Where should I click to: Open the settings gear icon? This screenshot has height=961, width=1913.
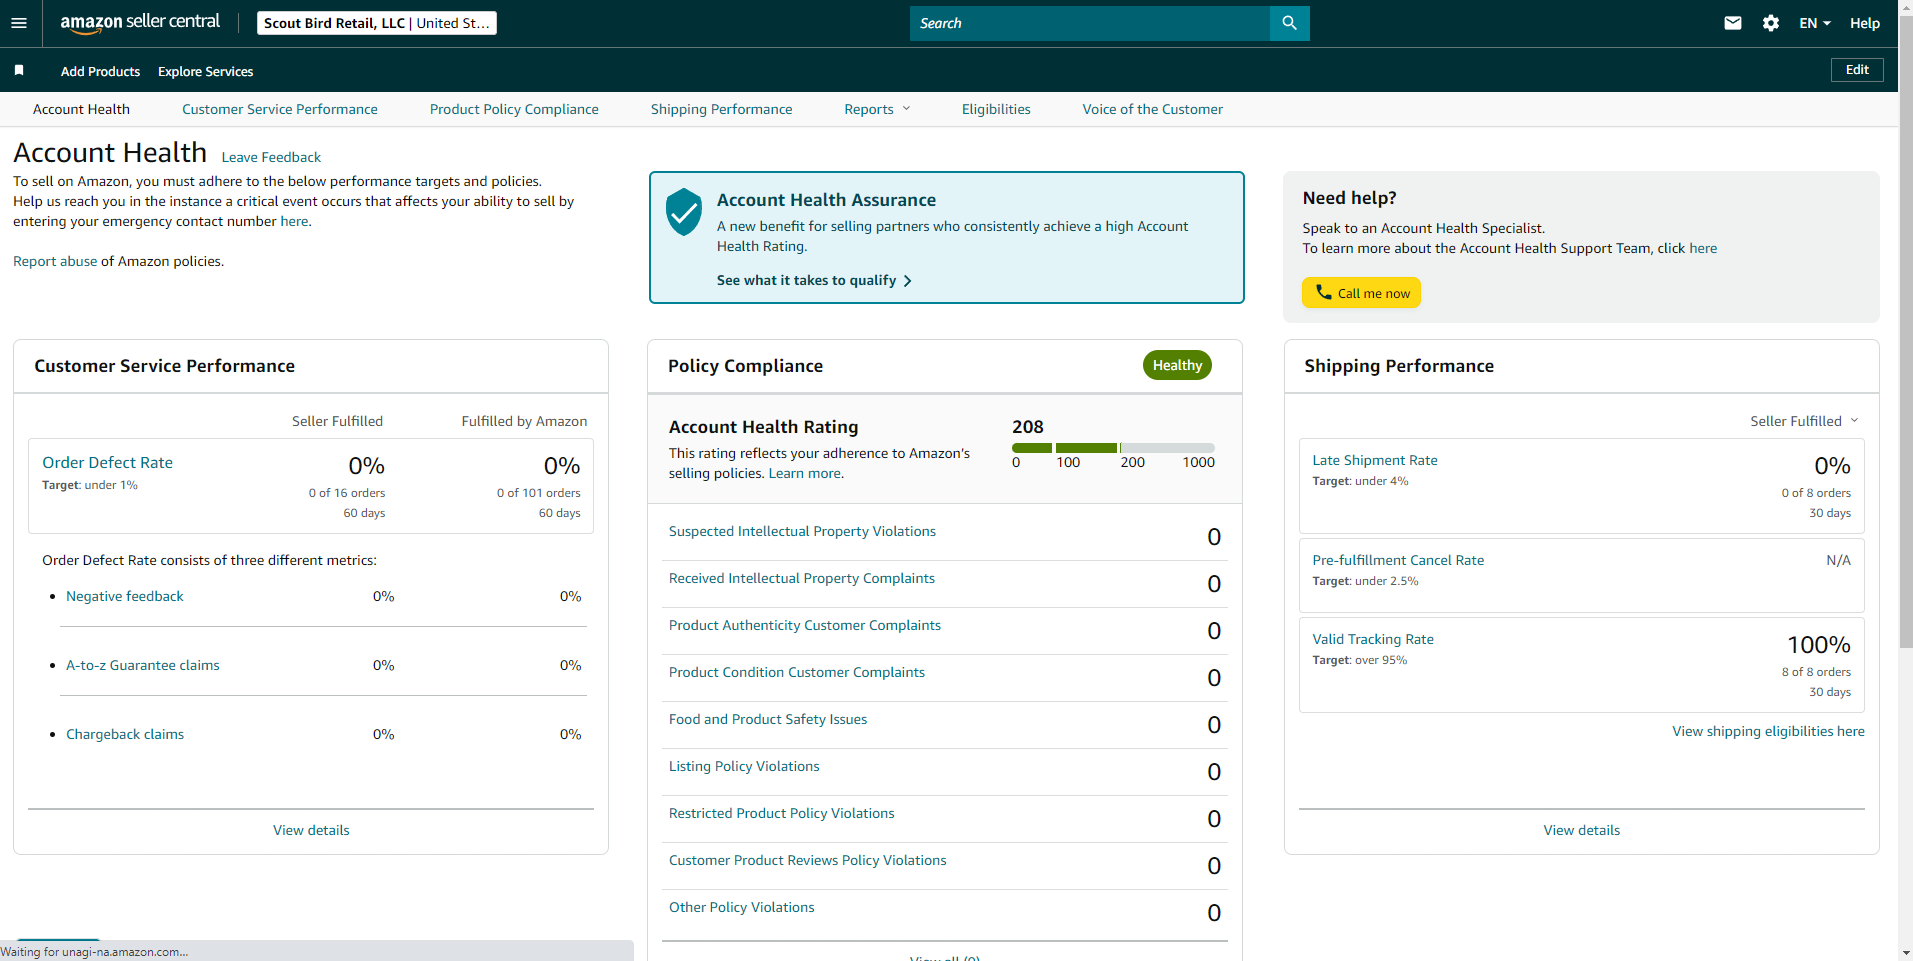[1771, 23]
